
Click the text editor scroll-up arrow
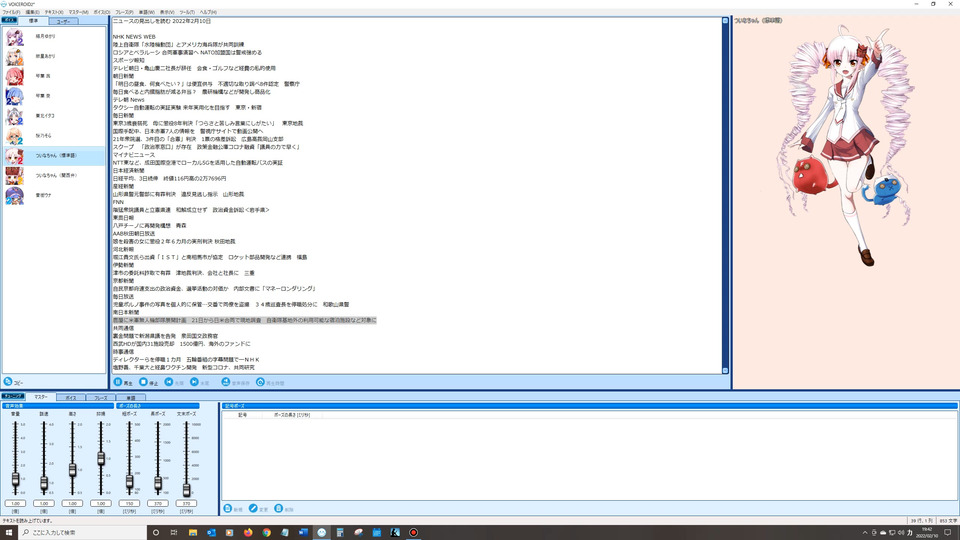[726, 21]
